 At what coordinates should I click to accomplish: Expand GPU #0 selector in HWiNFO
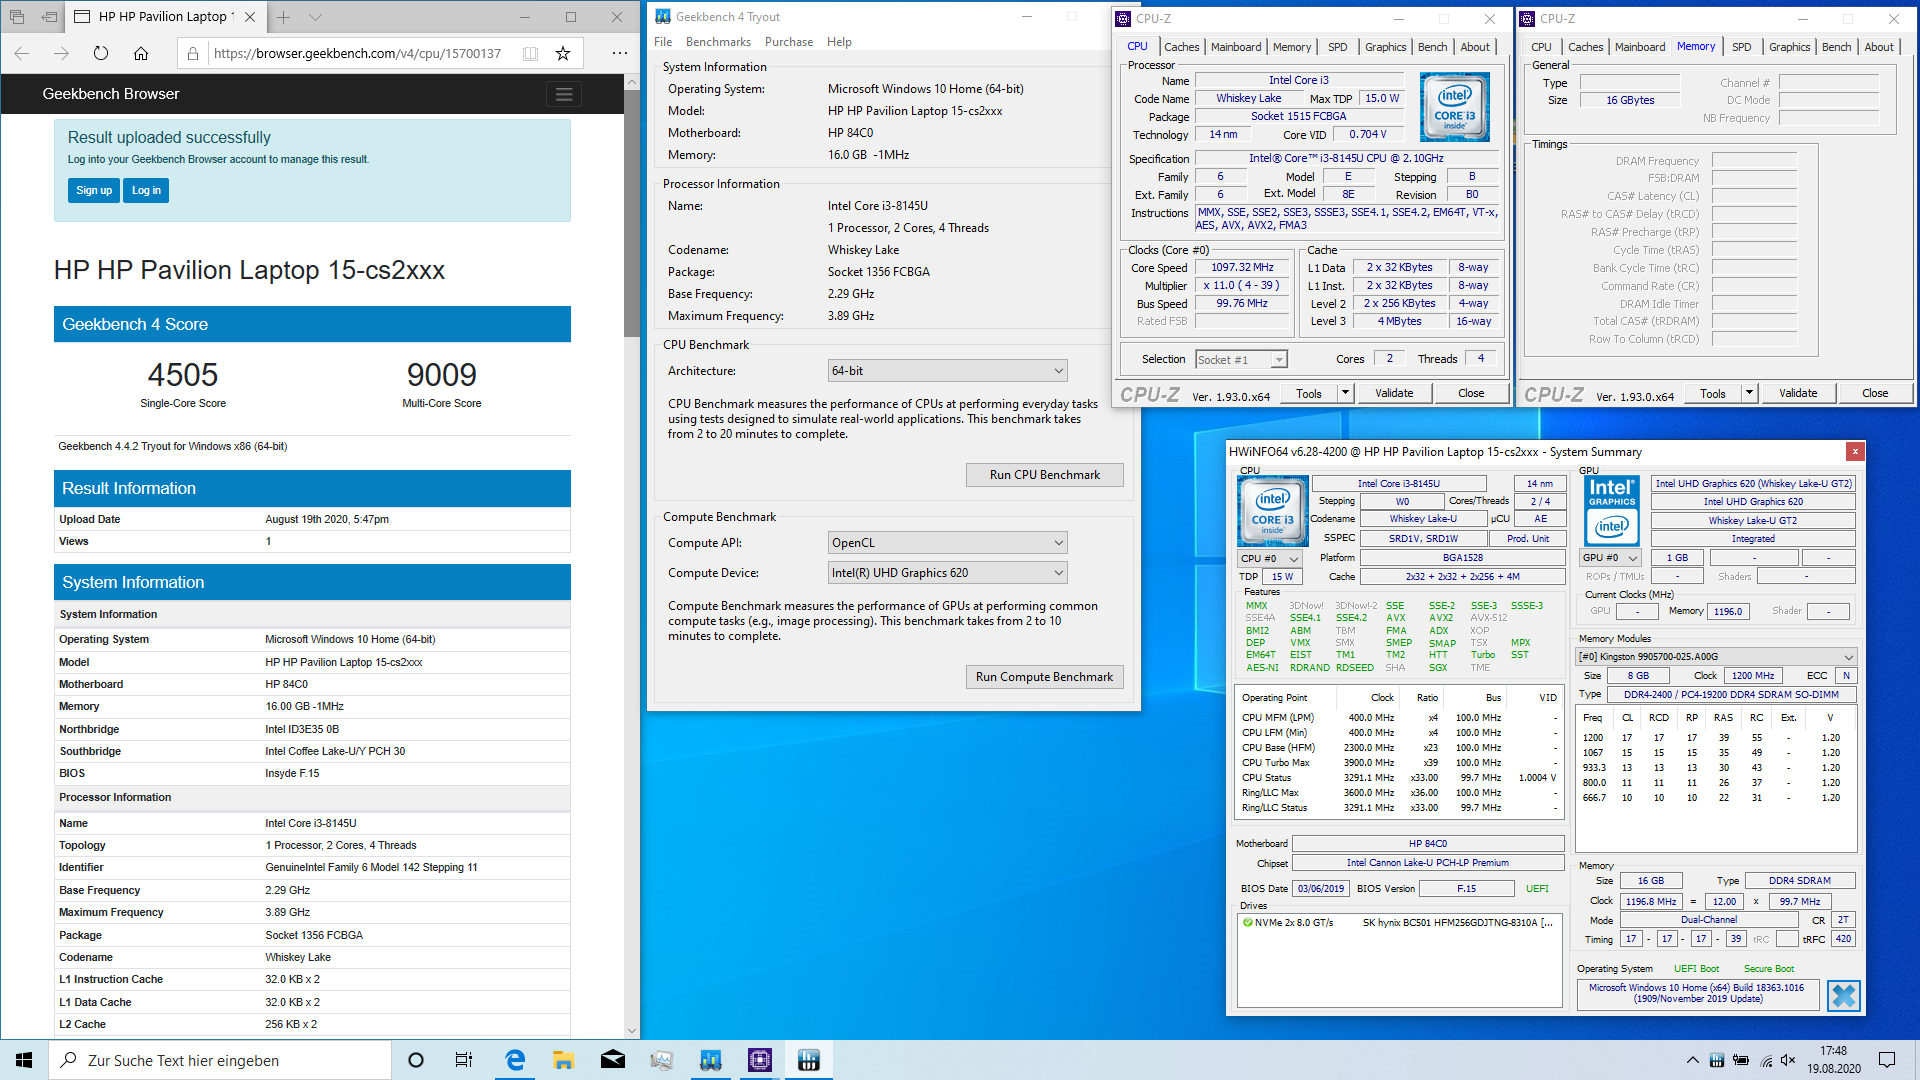pos(1611,558)
